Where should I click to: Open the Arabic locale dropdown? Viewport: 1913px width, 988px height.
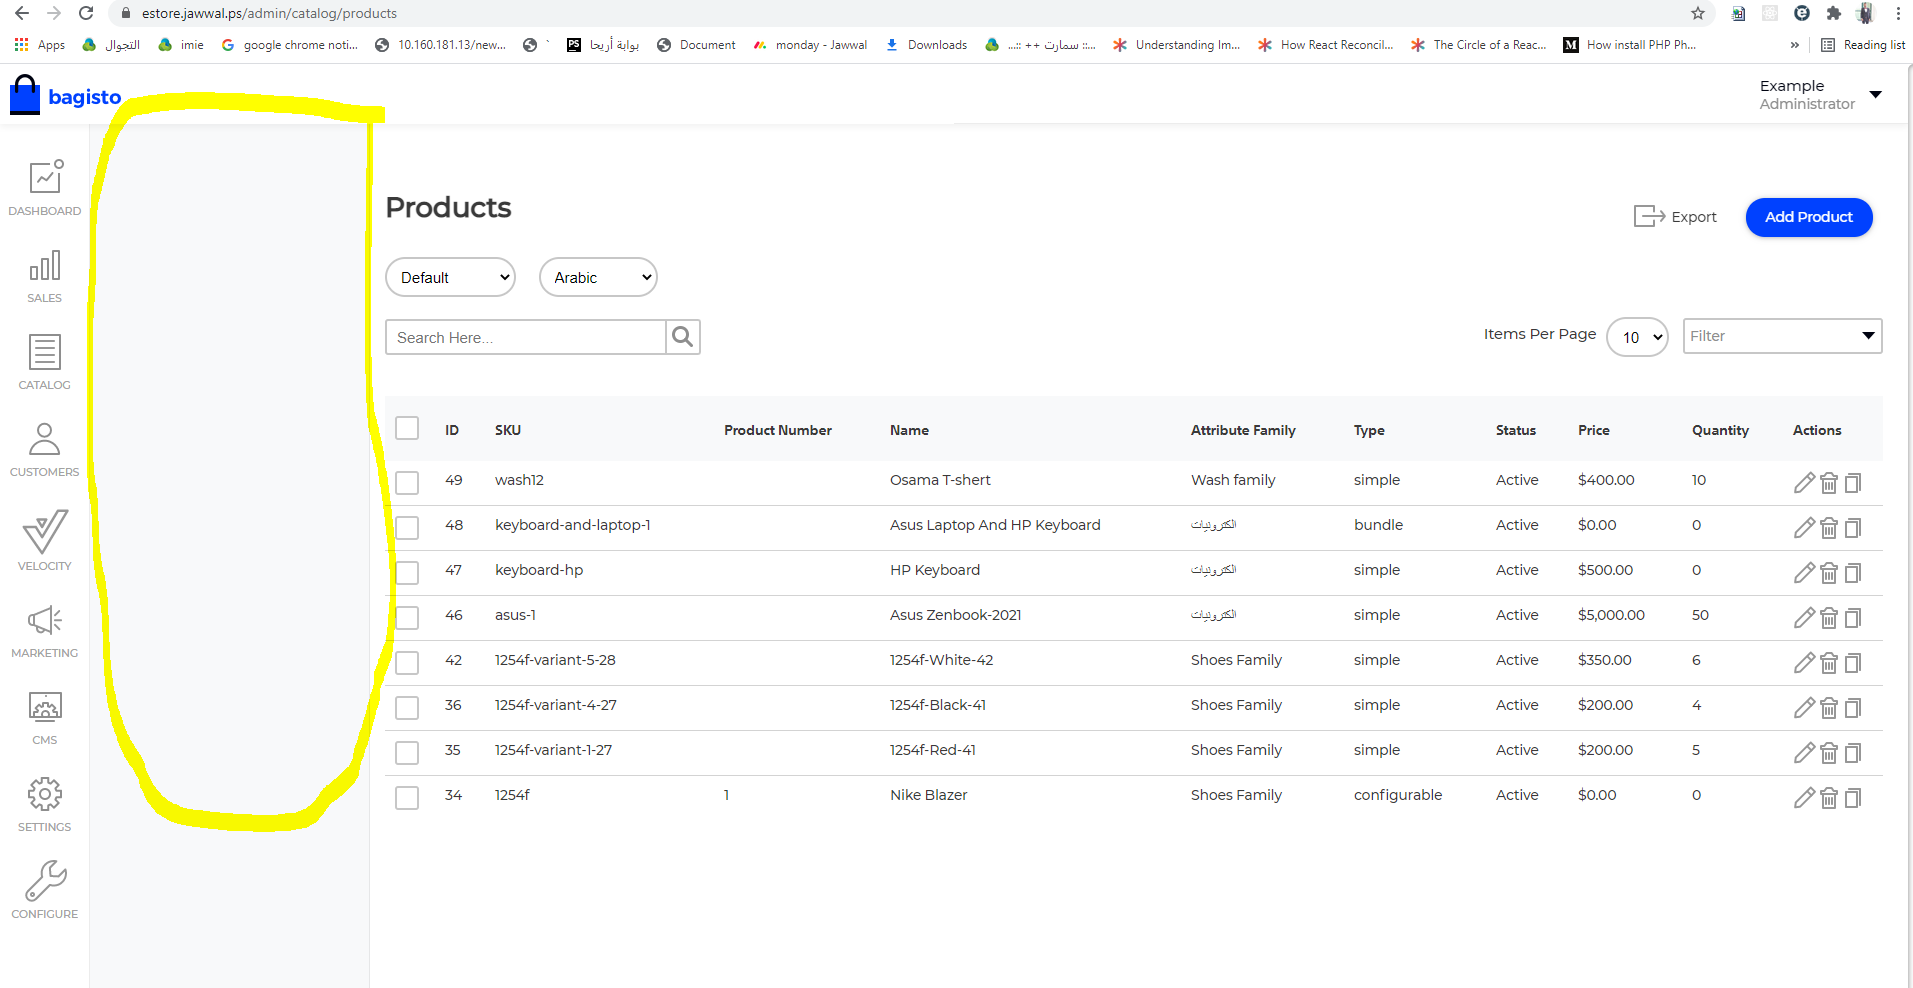coord(598,277)
